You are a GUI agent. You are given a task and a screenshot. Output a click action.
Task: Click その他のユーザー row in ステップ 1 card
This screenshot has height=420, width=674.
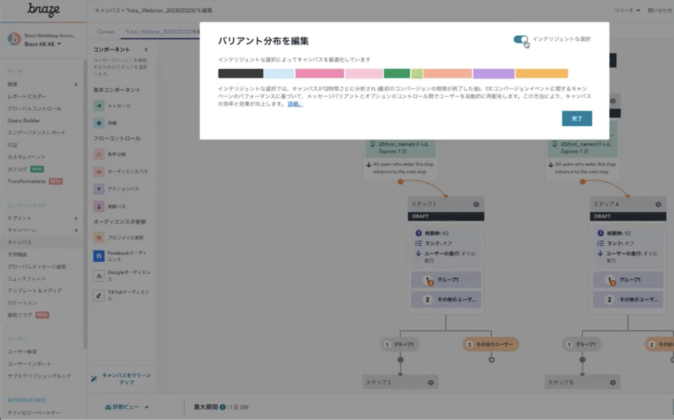446,300
